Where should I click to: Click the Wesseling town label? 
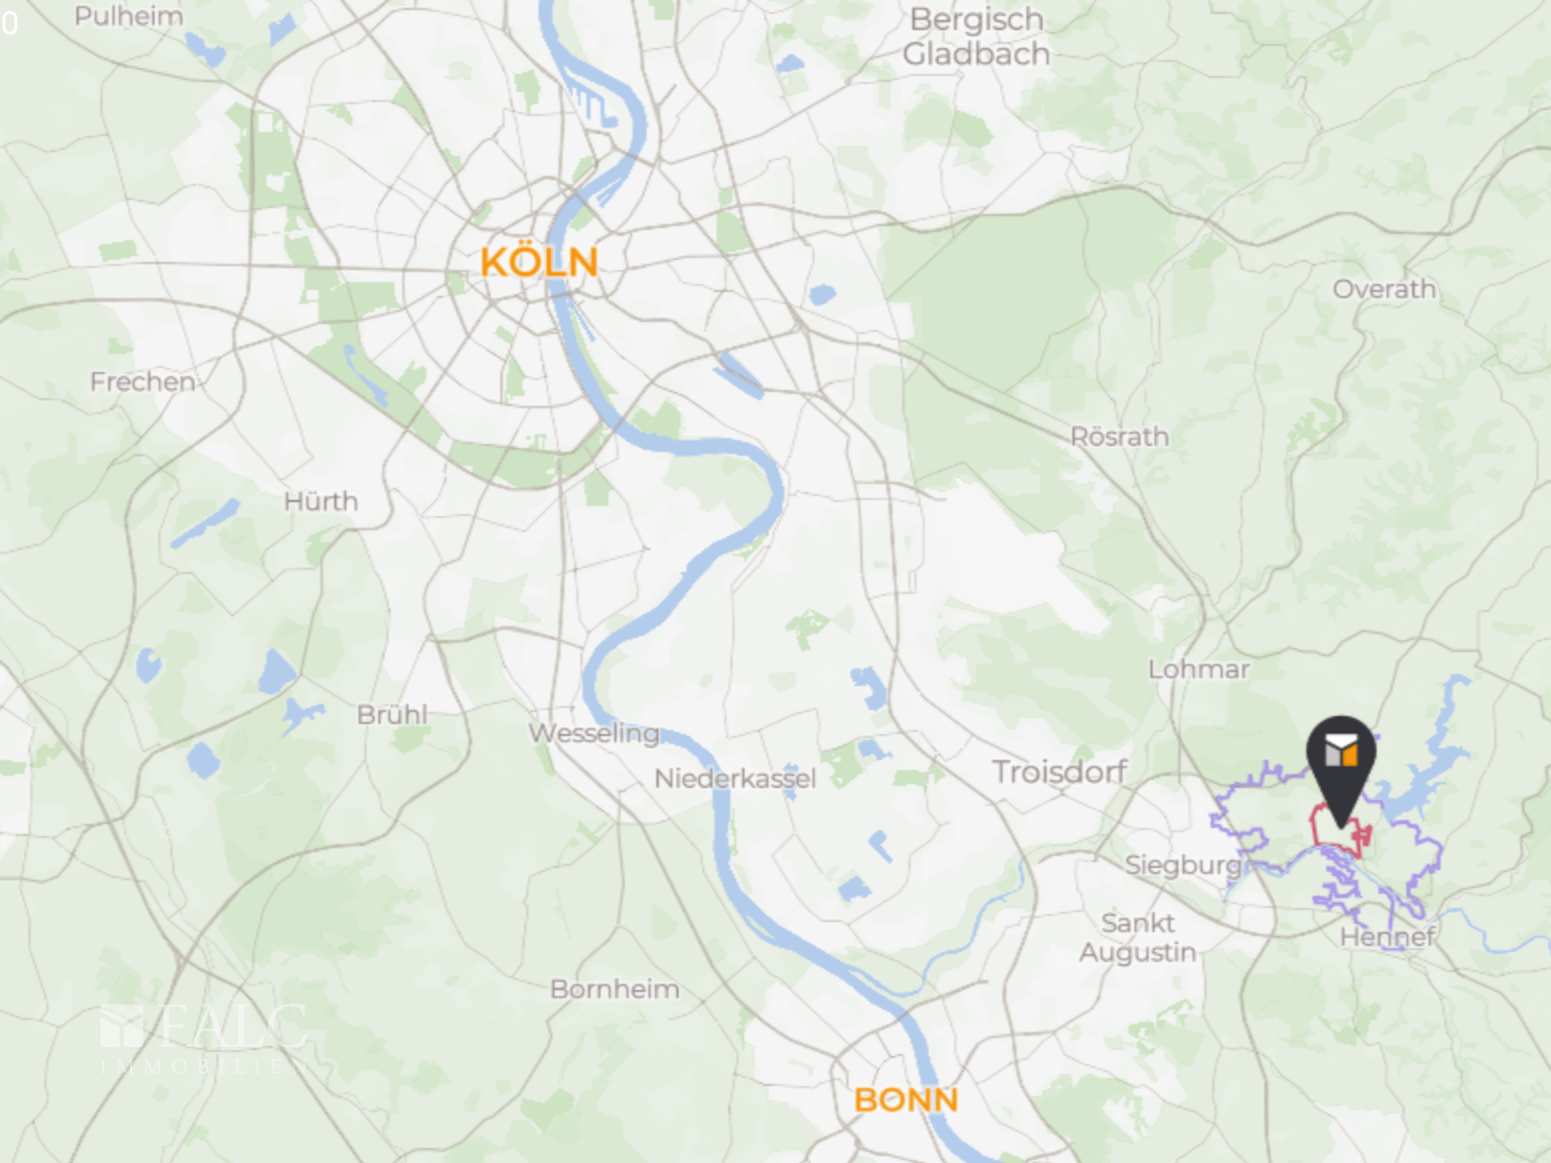coord(594,734)
